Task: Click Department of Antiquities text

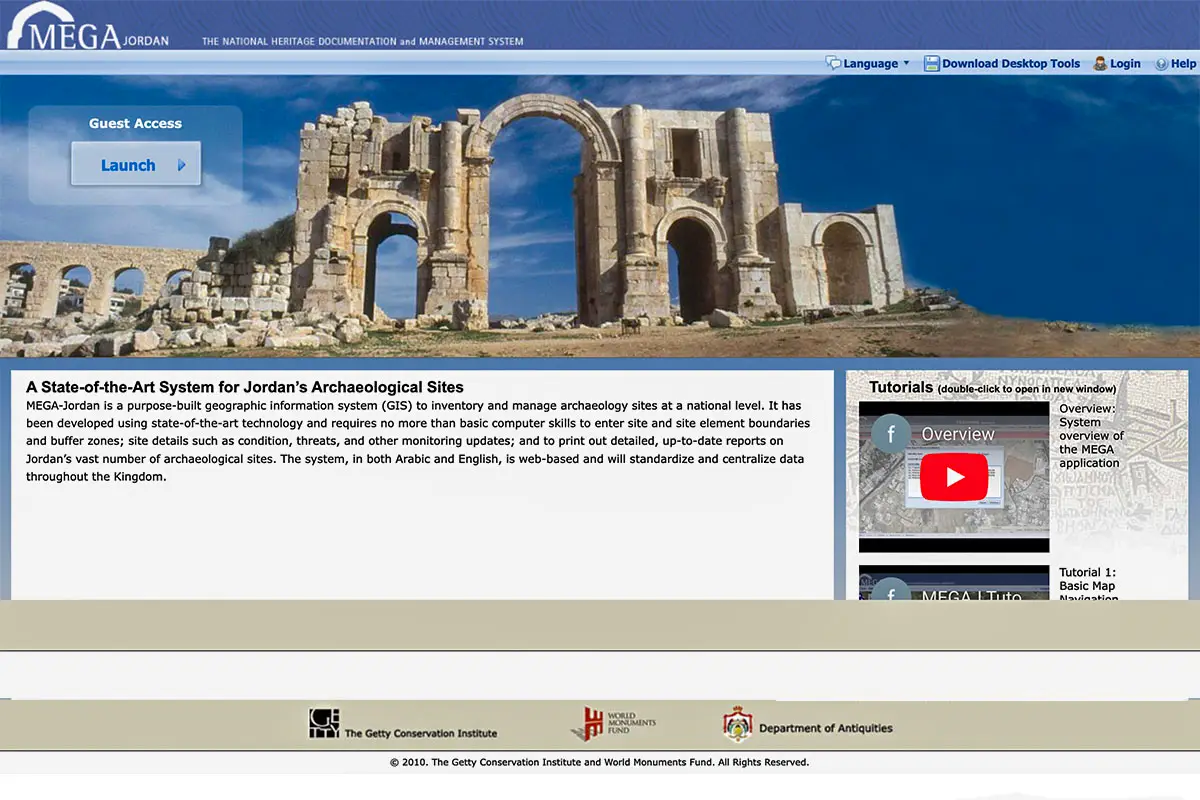Action: tap(825, 728)
